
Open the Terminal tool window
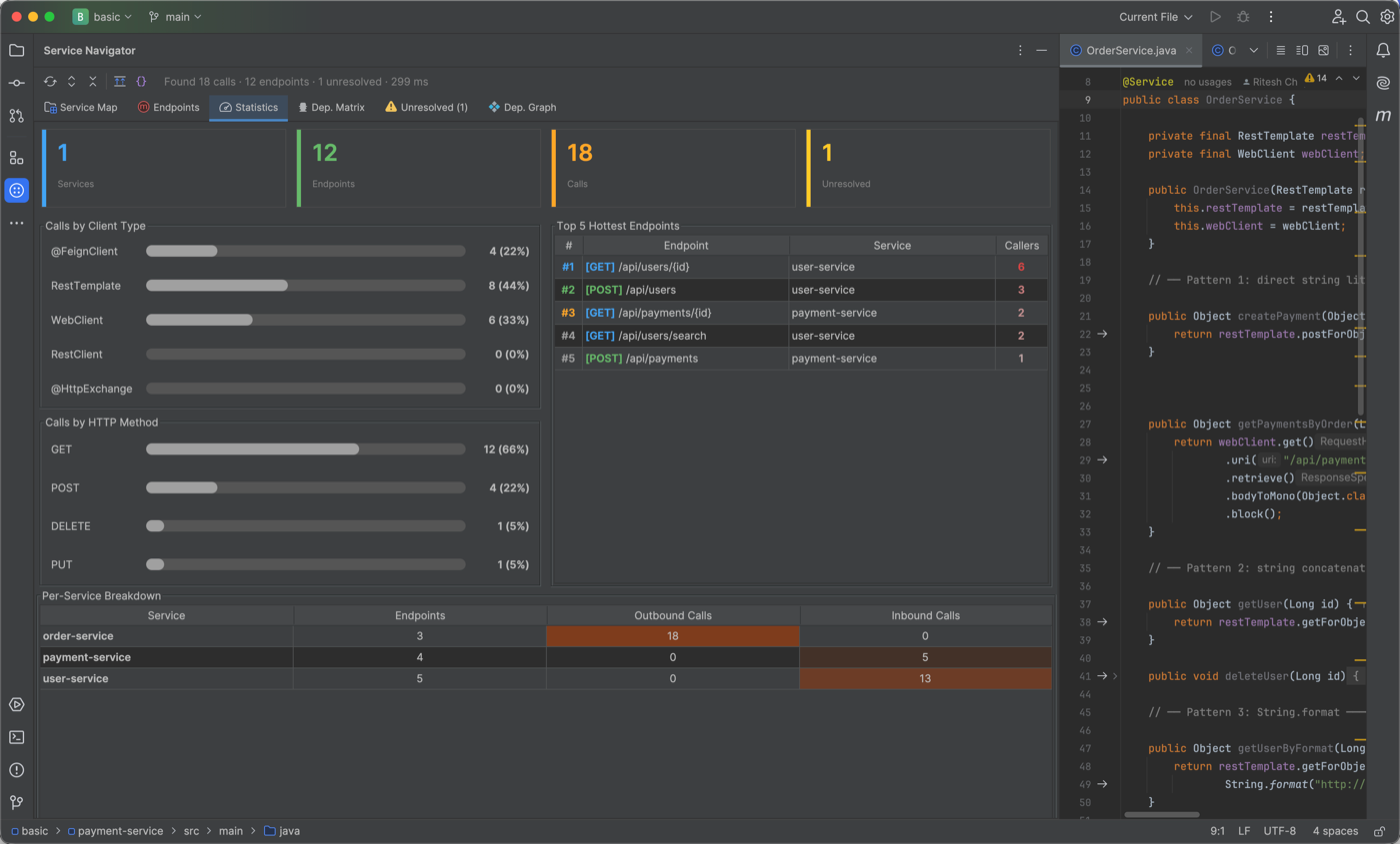coord(17,737)
